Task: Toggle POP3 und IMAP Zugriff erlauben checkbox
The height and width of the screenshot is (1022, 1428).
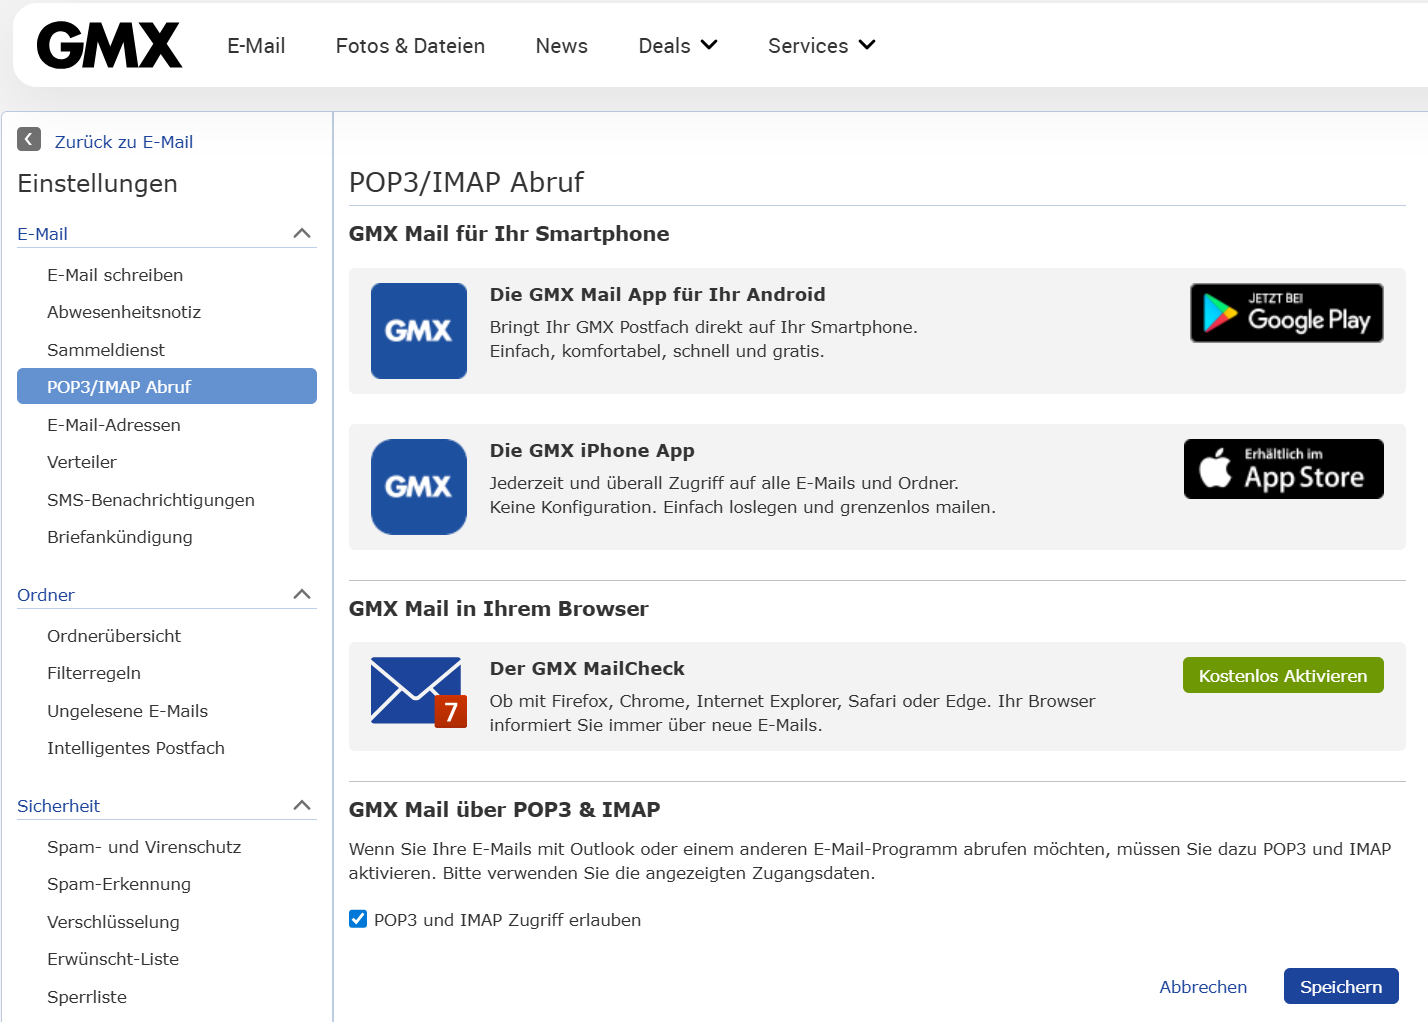Action: (358, 919)
